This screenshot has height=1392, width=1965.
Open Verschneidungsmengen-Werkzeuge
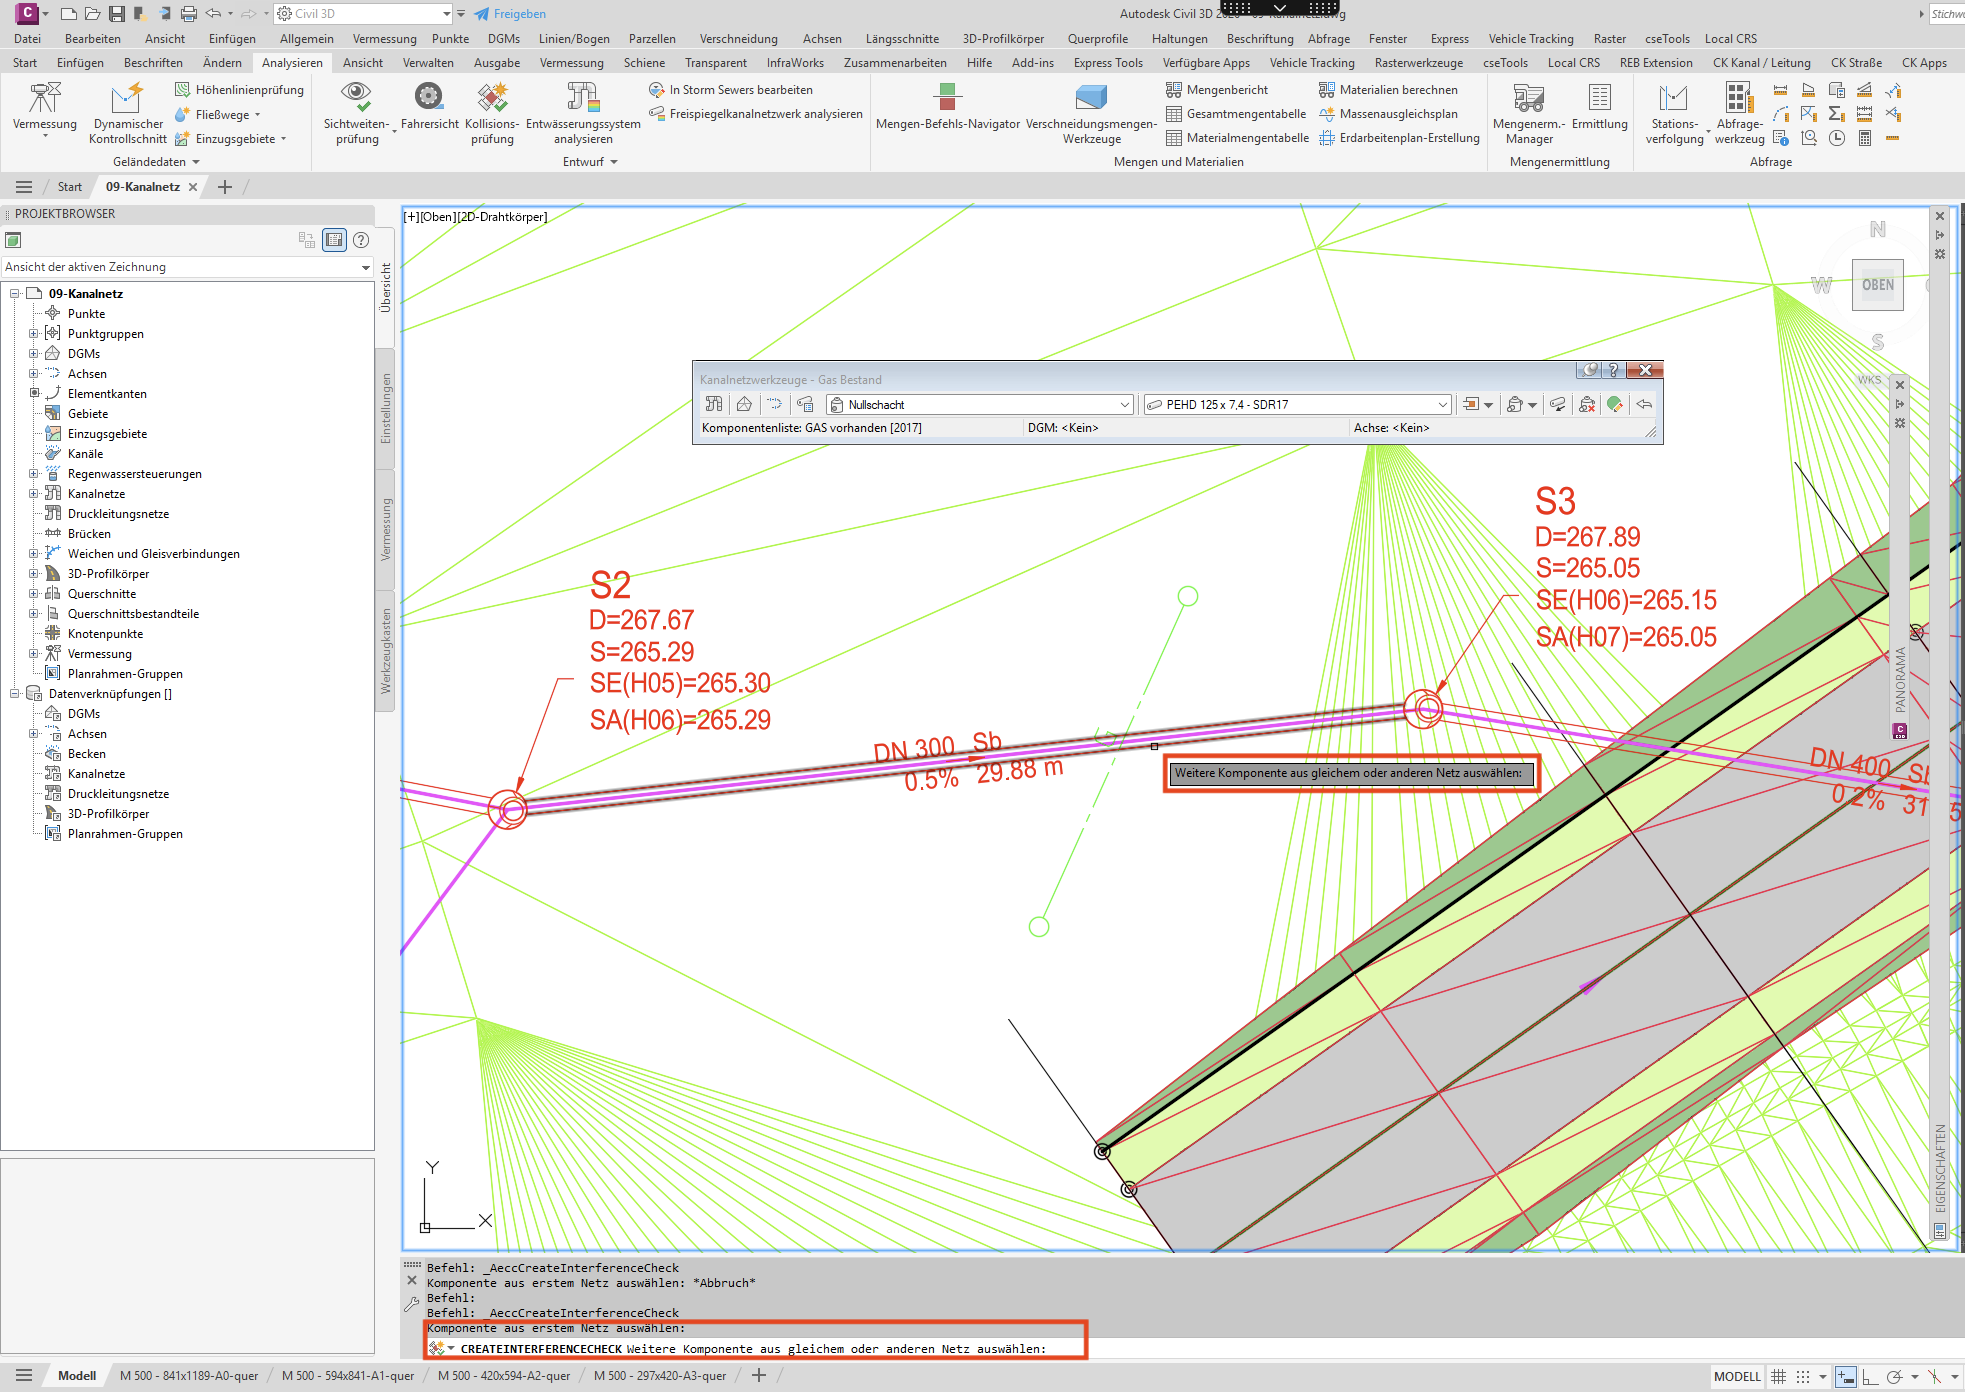coord(1091,112)
